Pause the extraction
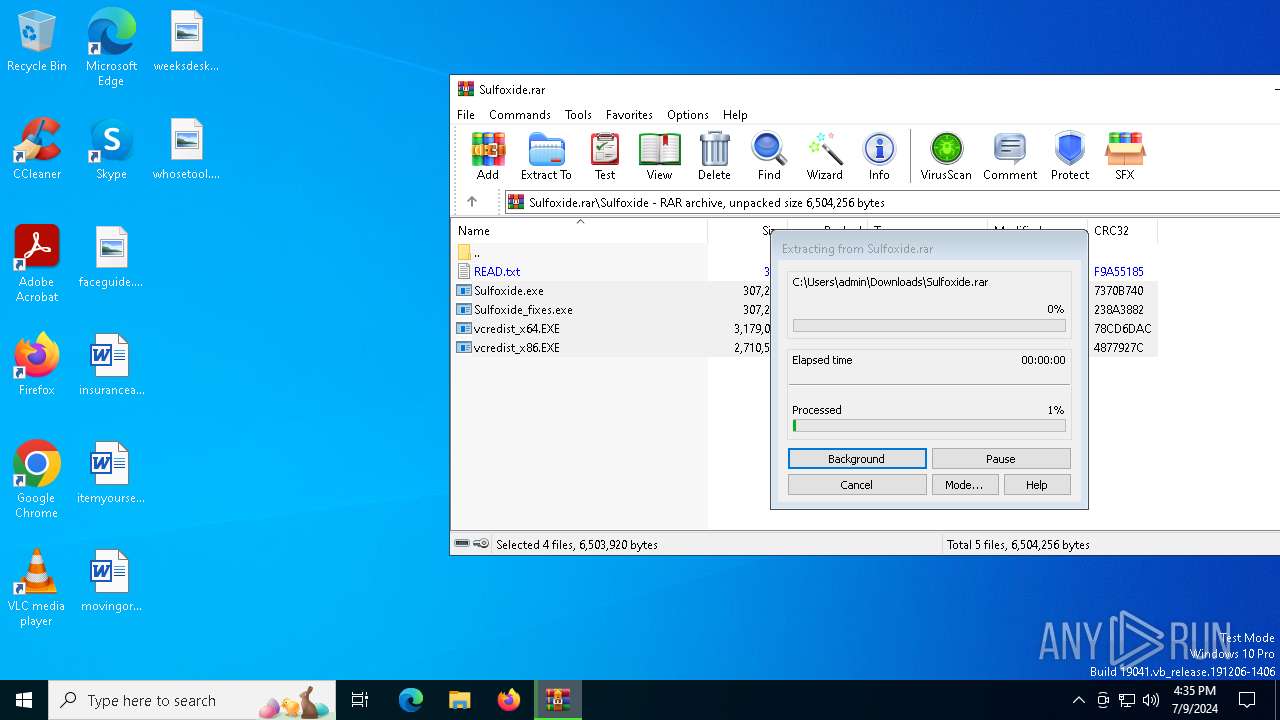Viewport: 1280px width, 720px height. tap(1001, 459)
